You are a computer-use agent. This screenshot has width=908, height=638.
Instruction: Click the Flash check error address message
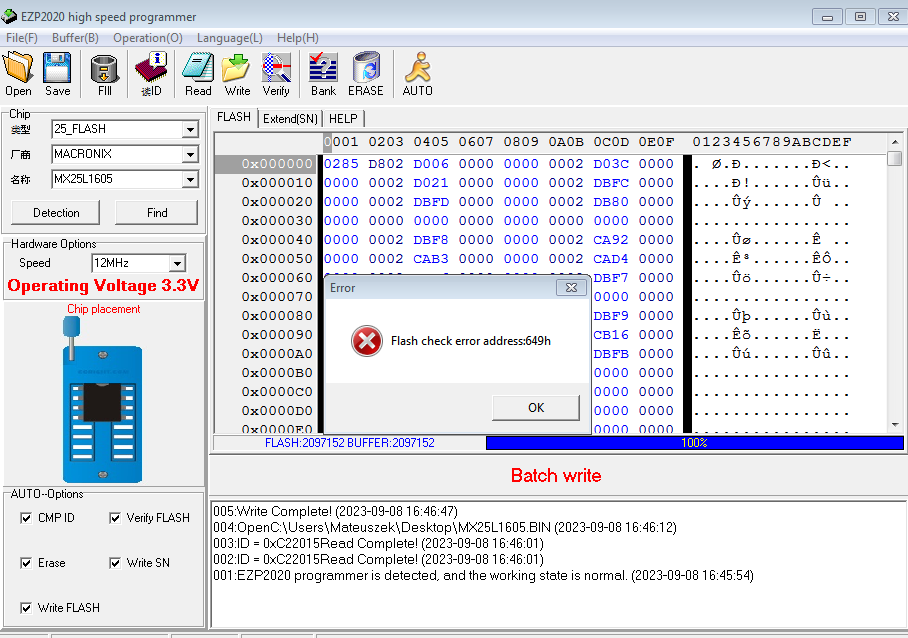click(471, 341)
